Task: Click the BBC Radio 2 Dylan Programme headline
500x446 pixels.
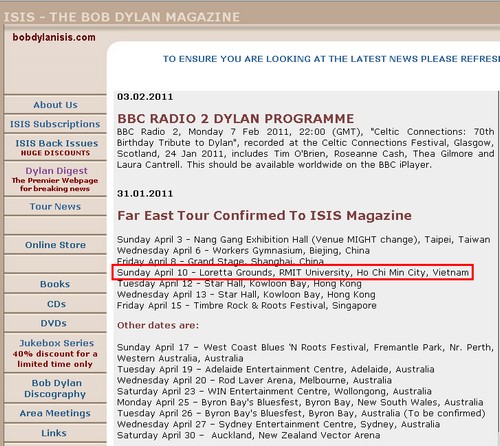Action: (235, 119)
